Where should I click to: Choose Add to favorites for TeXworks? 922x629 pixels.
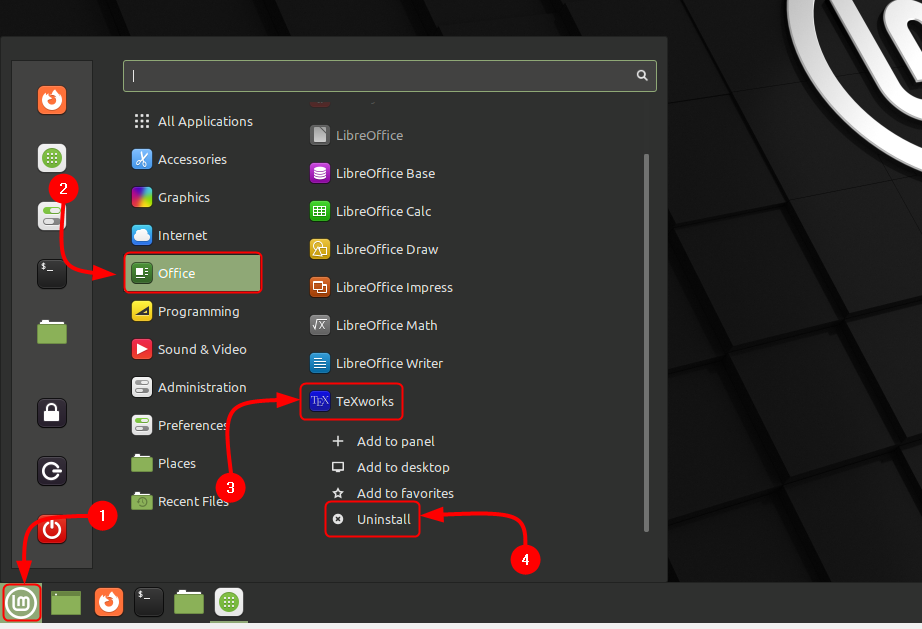click(393, 493)
